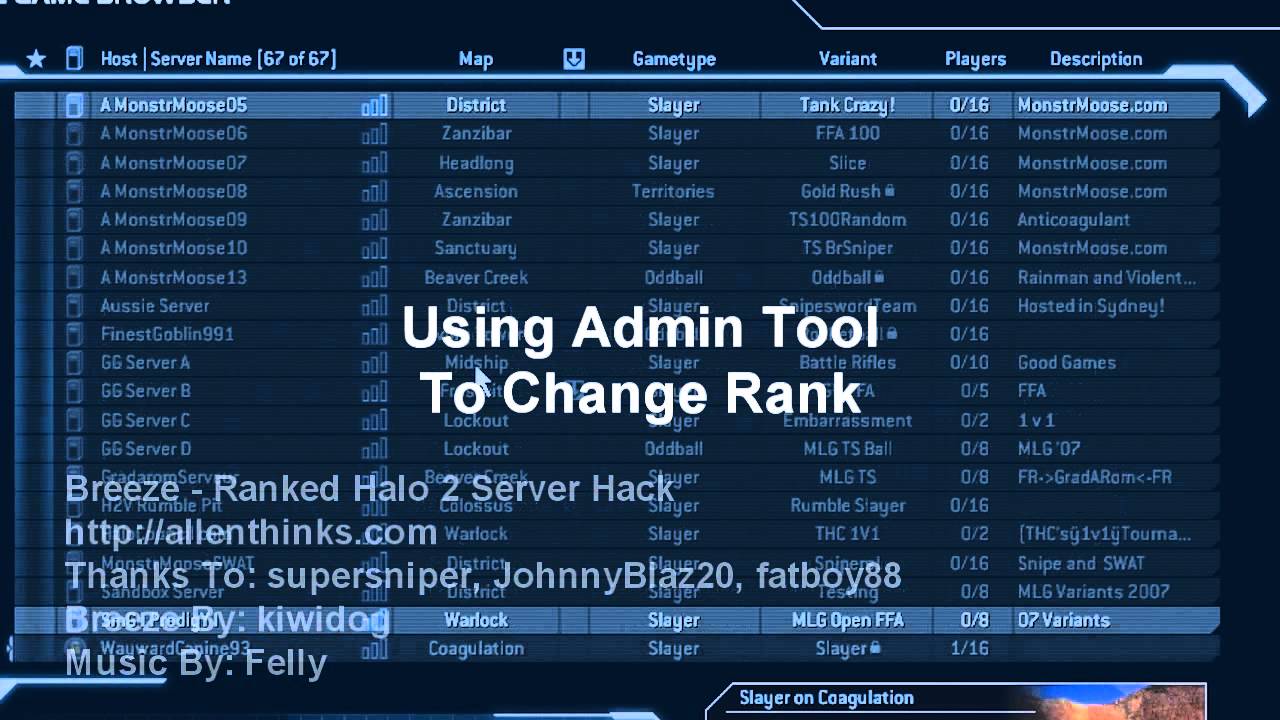
Task: Click server icon of GG Server C
Action: pyautogui.click(x=74, y=420)
